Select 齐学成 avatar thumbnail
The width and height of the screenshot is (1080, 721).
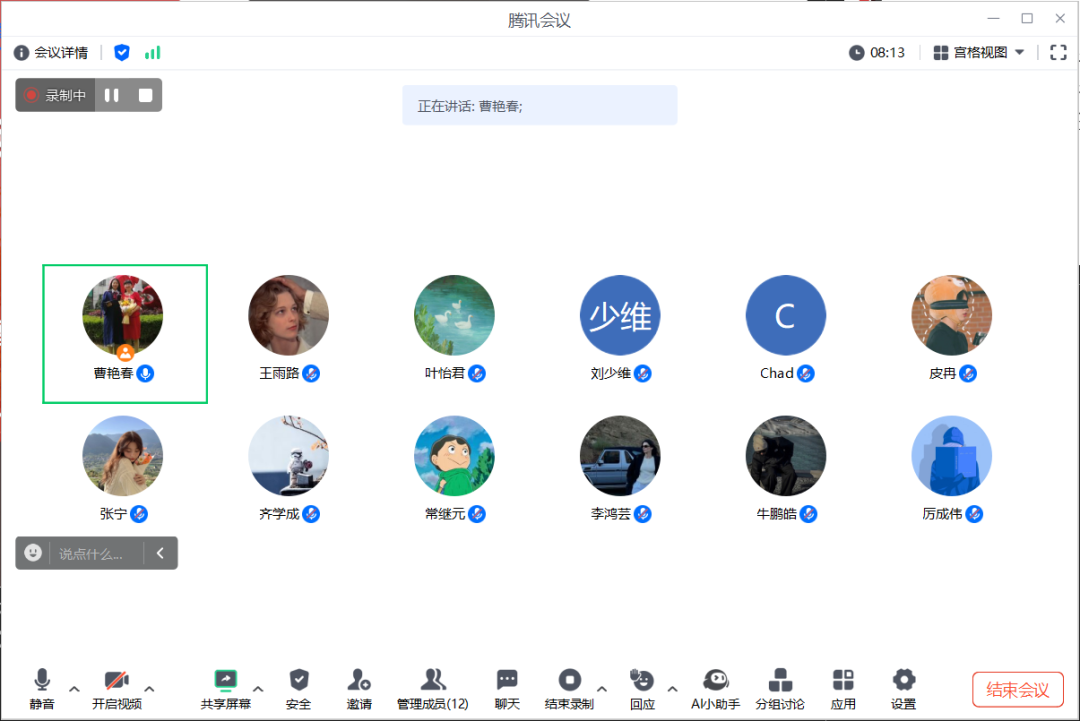(289, 456)
